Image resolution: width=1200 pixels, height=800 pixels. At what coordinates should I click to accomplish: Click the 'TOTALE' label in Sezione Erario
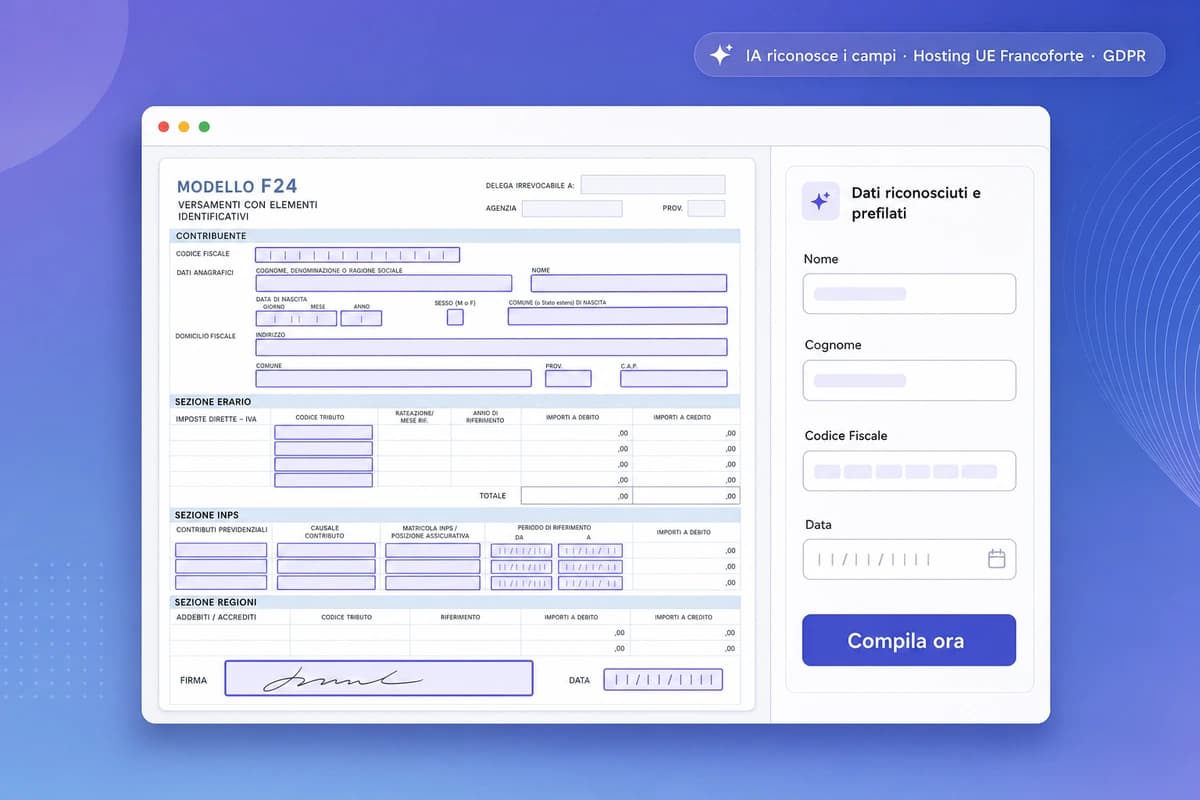(492, 495)
